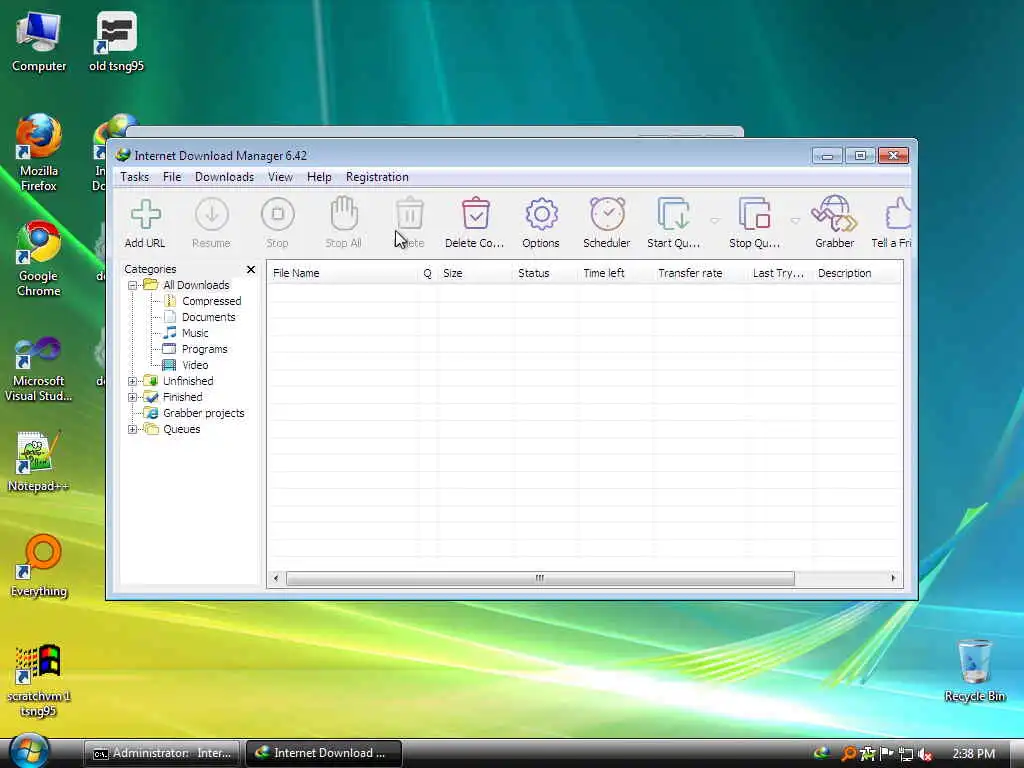Open the Everything search desktop icon
The image size is (1024, 768).
pyautogui.click(x=39, y=566)
